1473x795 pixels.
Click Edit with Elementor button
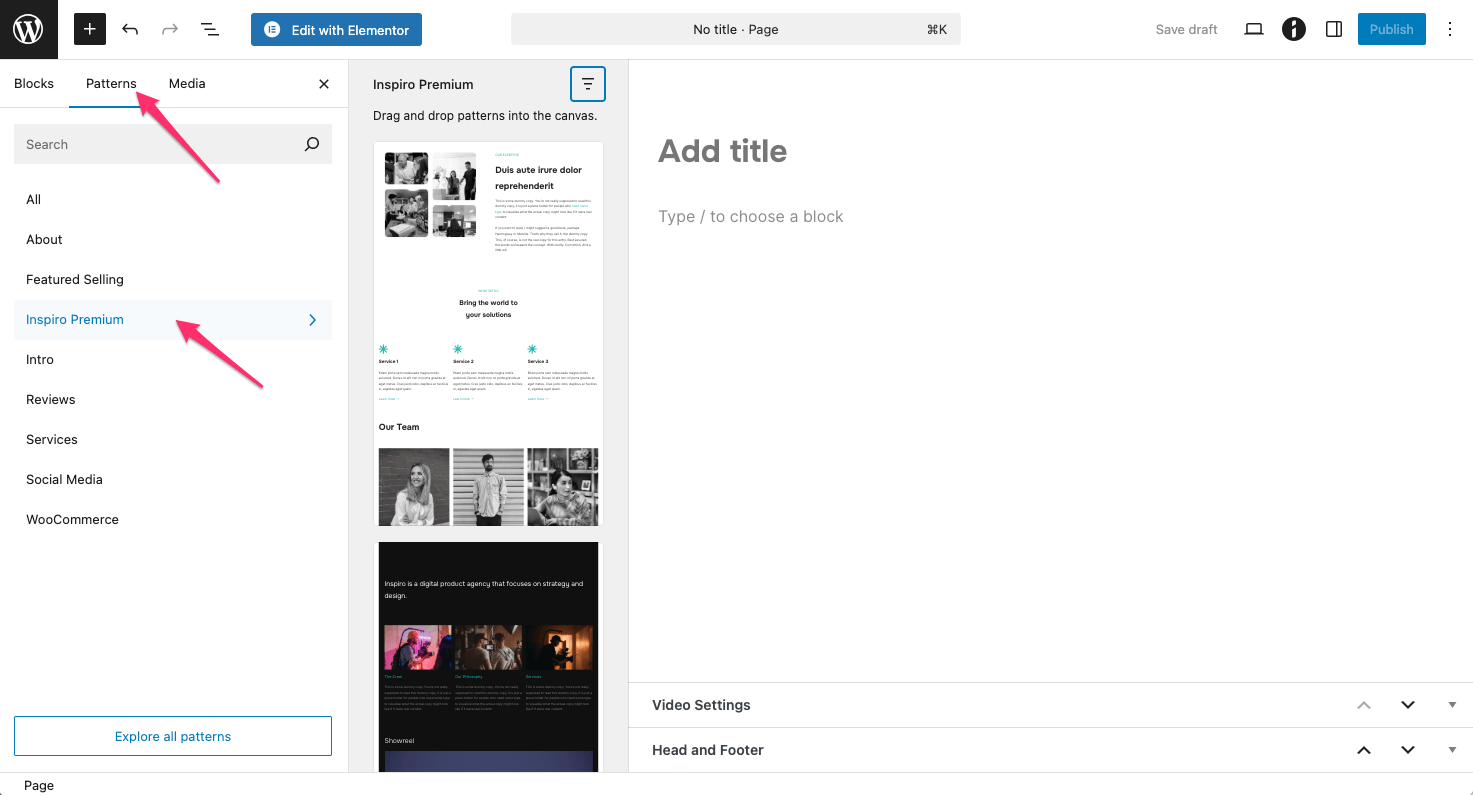tap(336, 30)
